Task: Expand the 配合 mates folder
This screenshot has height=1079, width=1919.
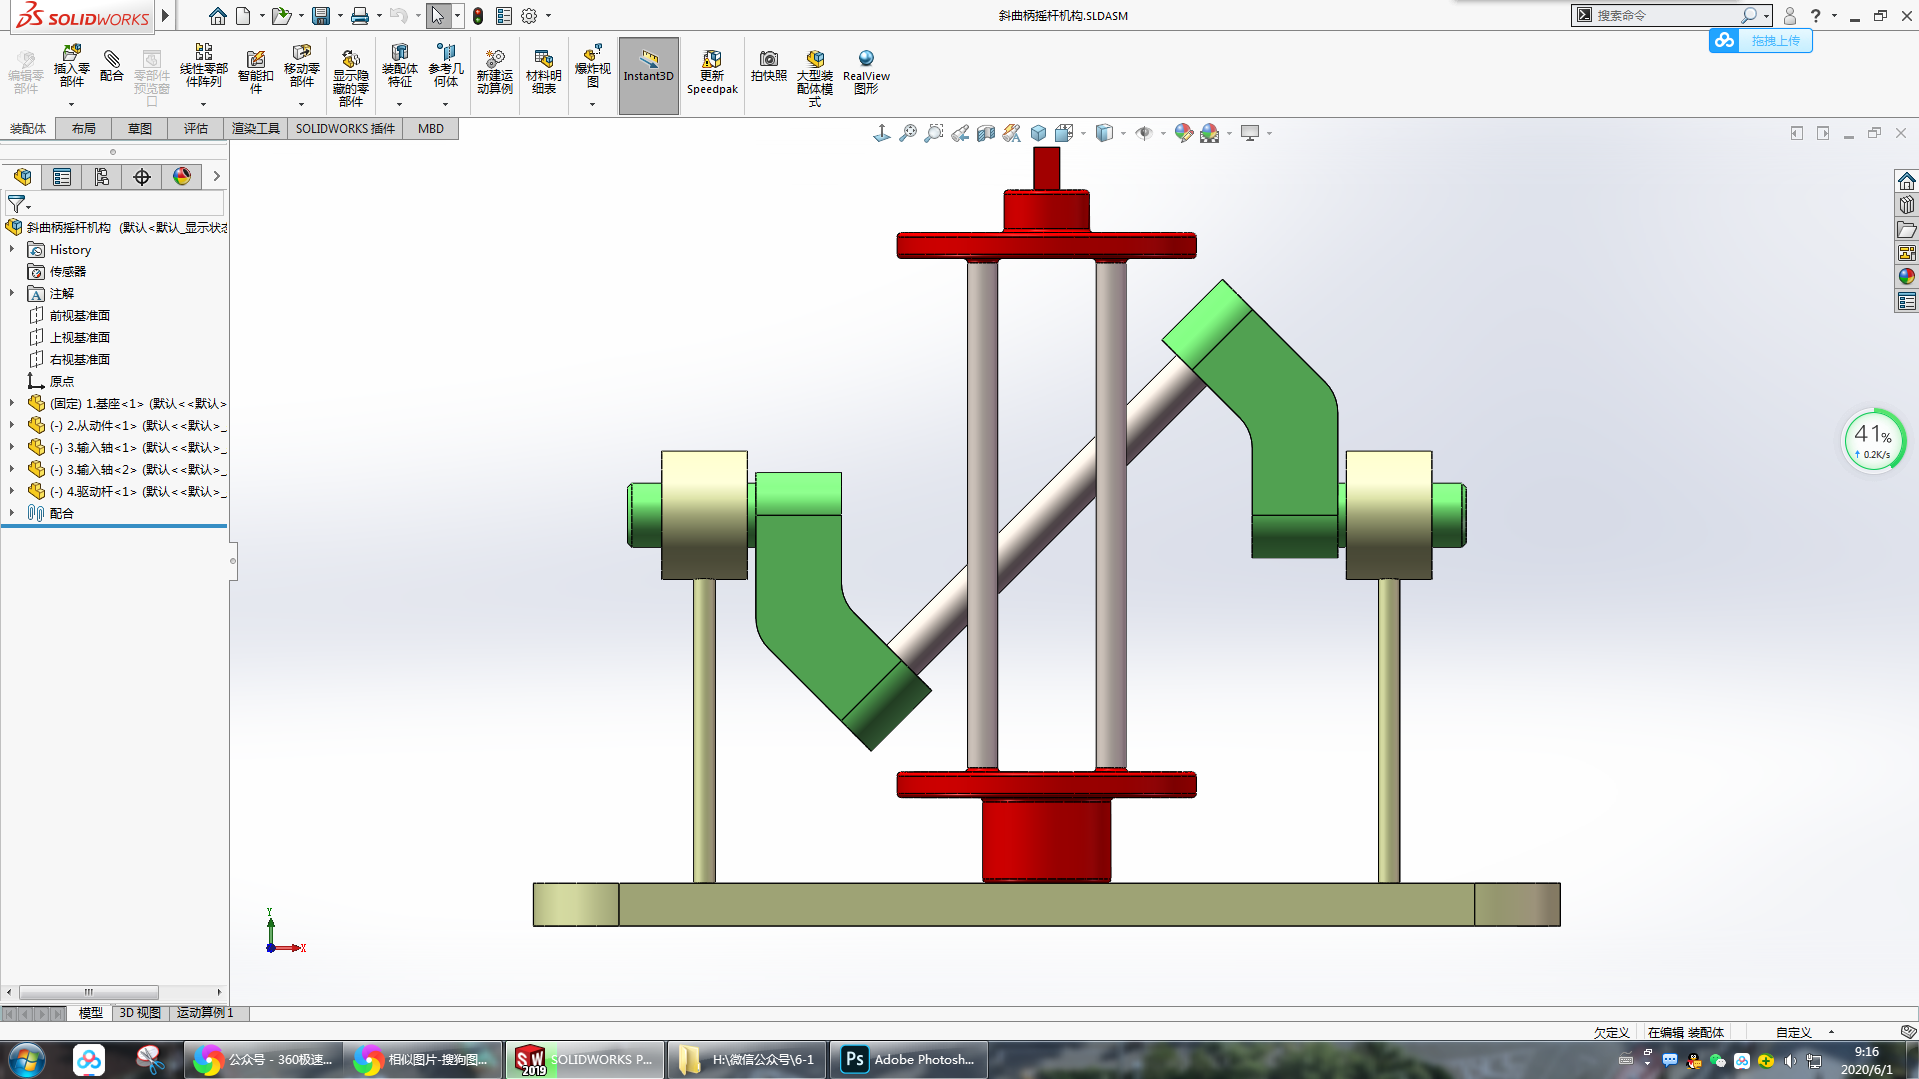Action: click(x=12, y=513)
